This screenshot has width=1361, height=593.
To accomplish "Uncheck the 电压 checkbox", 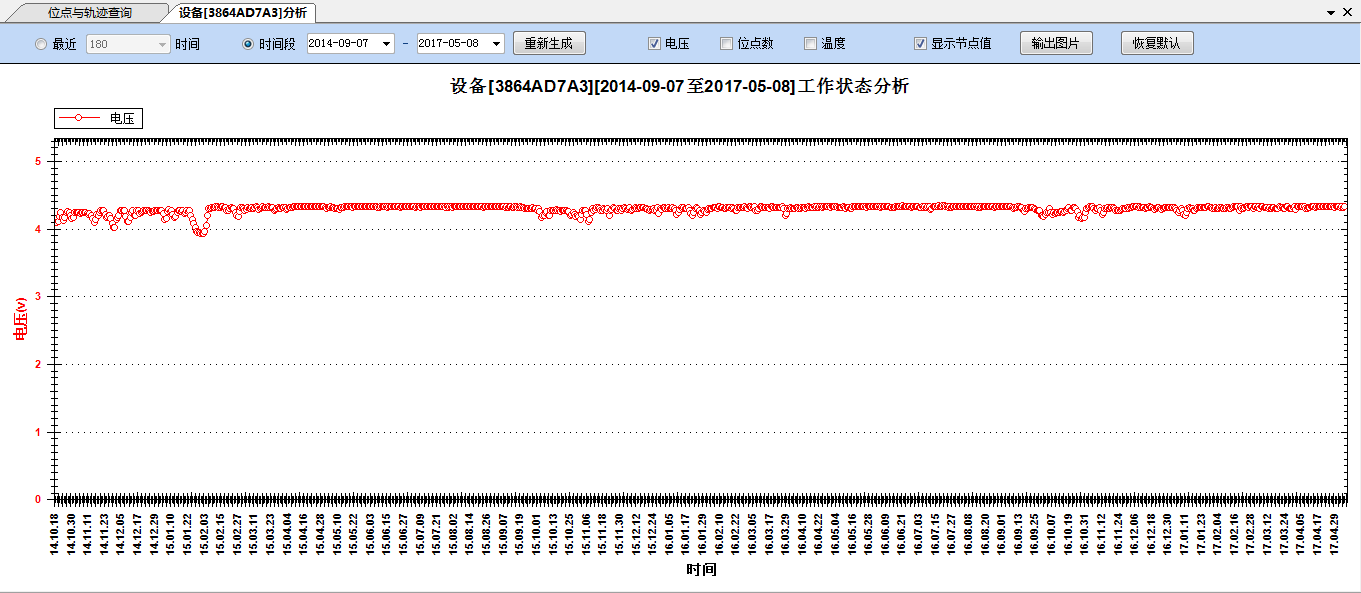I will [654, 44].
